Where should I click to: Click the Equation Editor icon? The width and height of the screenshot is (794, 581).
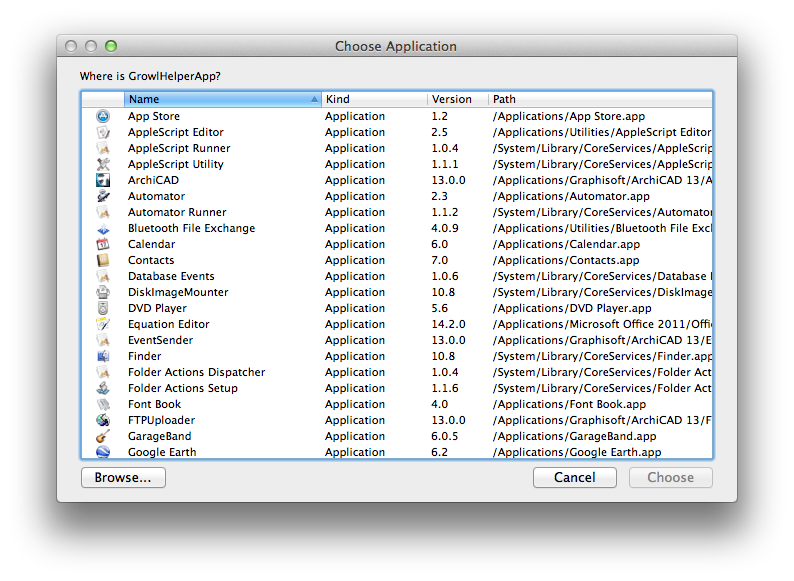tap(103, 324)
